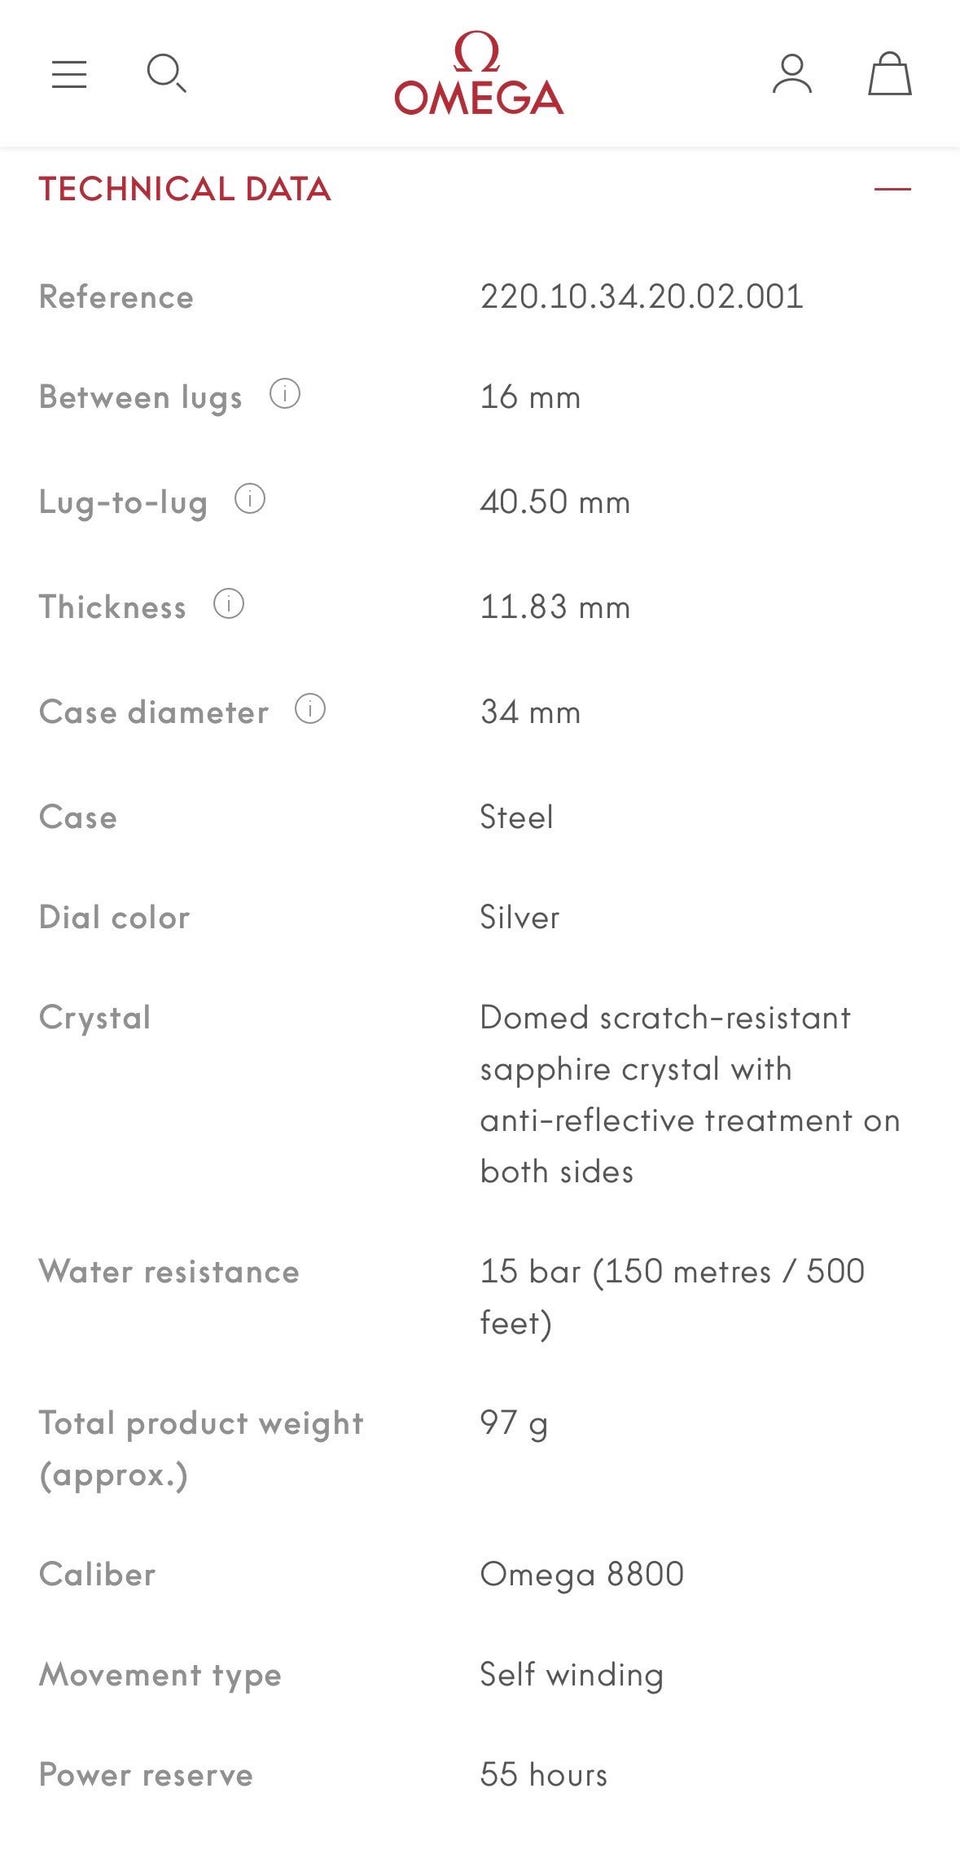Click the Case diameter label
The image size is (960, 1854).
tap(154, 712)
